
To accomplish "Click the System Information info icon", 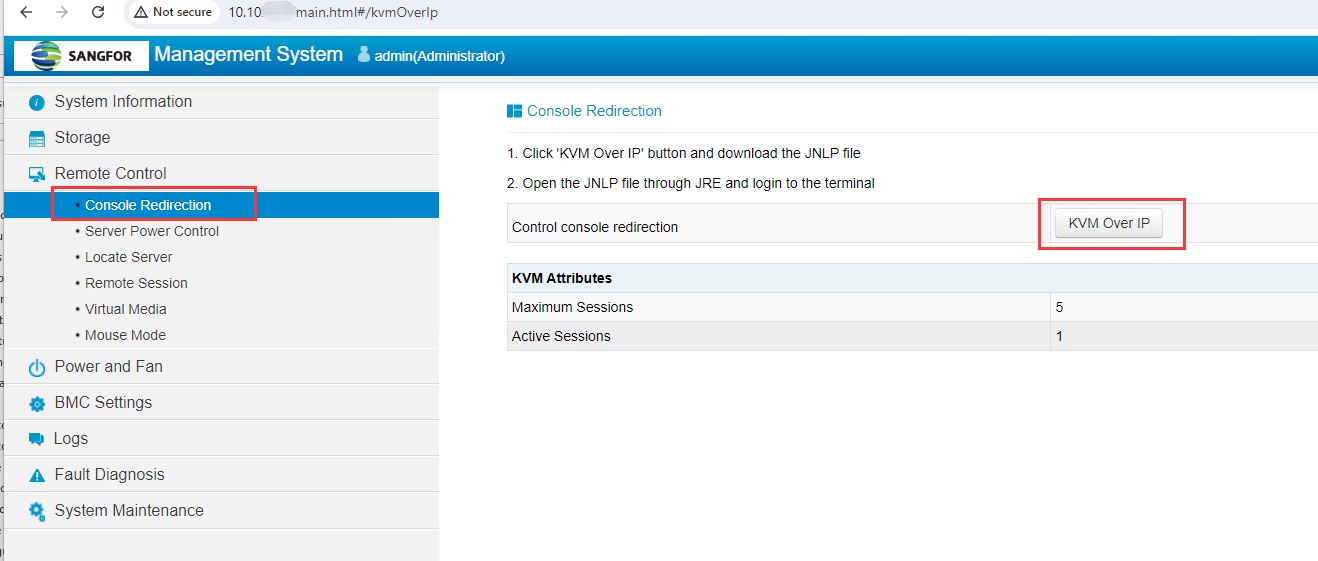I will click(x=37, y=102).
